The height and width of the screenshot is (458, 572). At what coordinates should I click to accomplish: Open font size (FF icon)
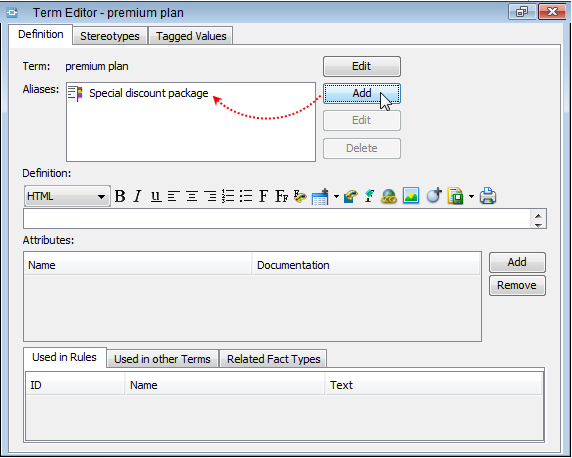[281, 196]
